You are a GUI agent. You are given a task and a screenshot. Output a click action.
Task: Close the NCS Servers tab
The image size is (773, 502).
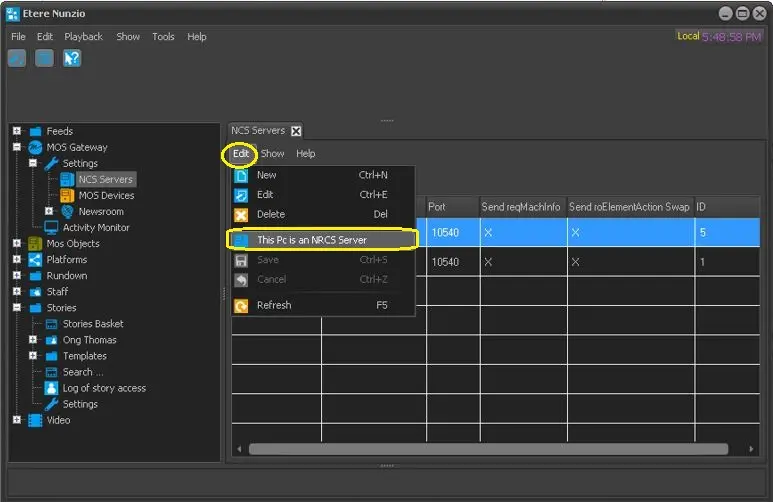pos(296,131)
